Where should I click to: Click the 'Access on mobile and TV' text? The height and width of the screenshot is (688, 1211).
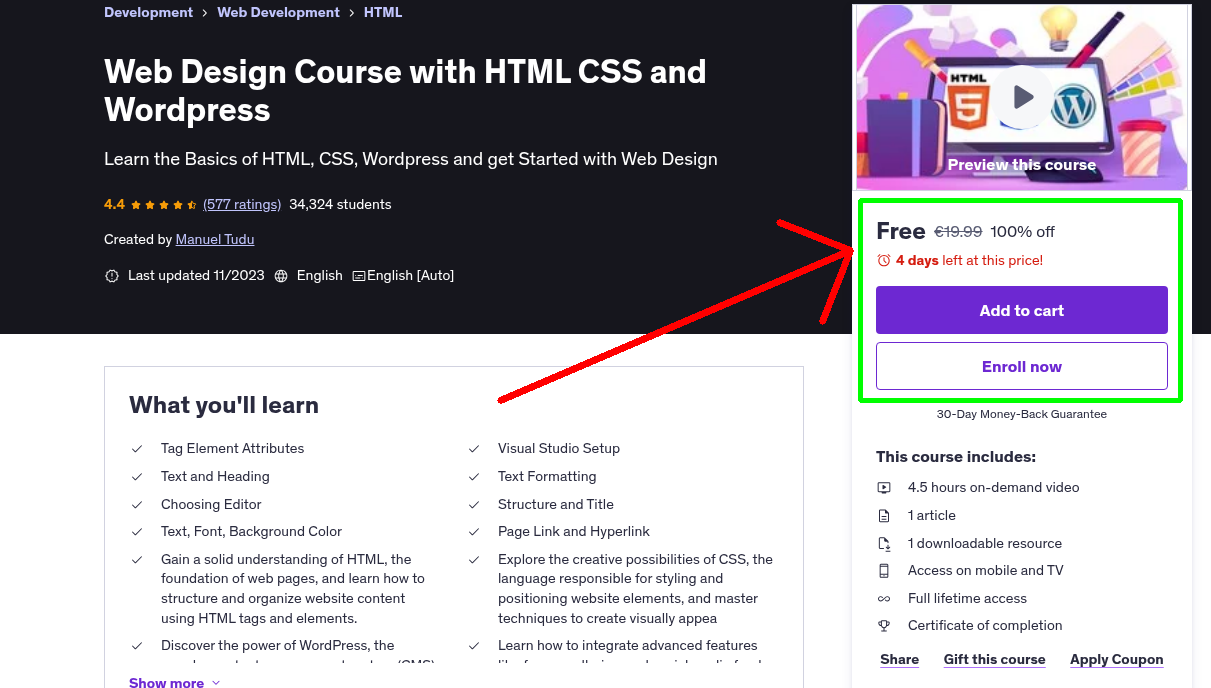(x=986, y=570)
